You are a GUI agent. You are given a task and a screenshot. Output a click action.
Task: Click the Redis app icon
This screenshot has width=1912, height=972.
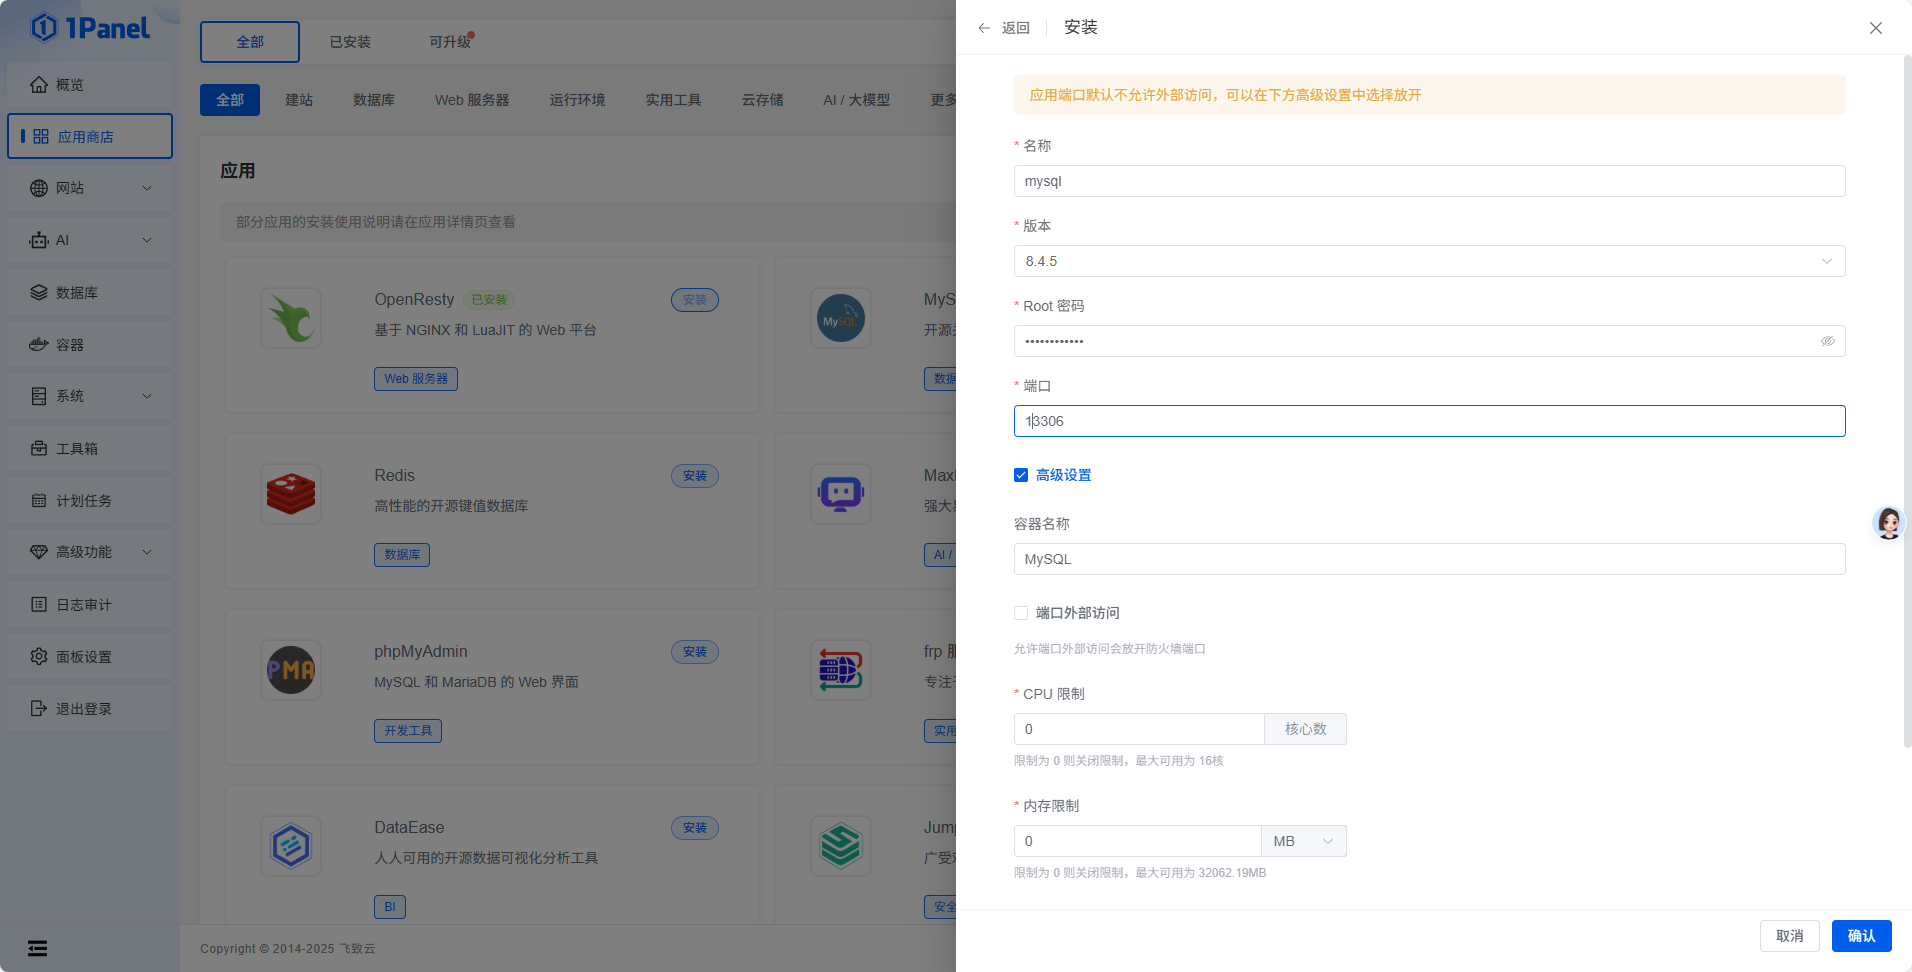pos(291,494)
